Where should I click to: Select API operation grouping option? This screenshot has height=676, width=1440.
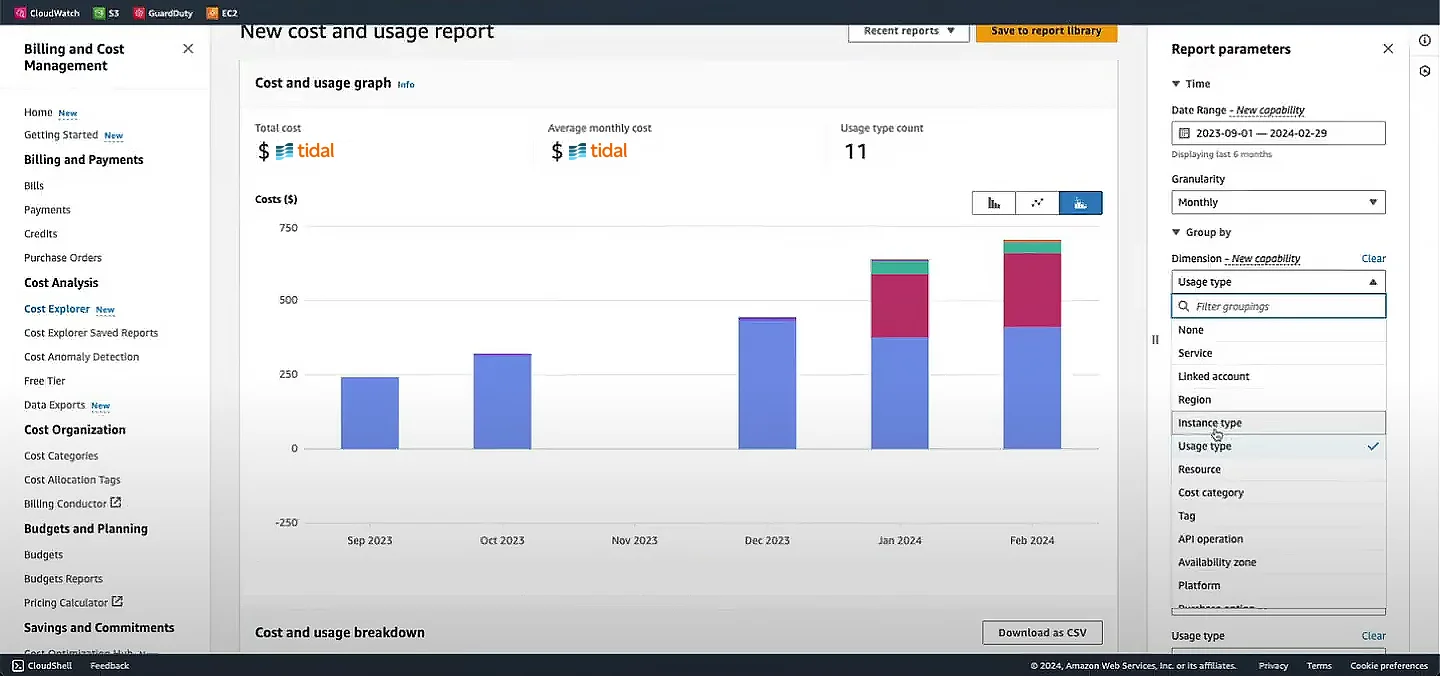(x=1278, y=539)
